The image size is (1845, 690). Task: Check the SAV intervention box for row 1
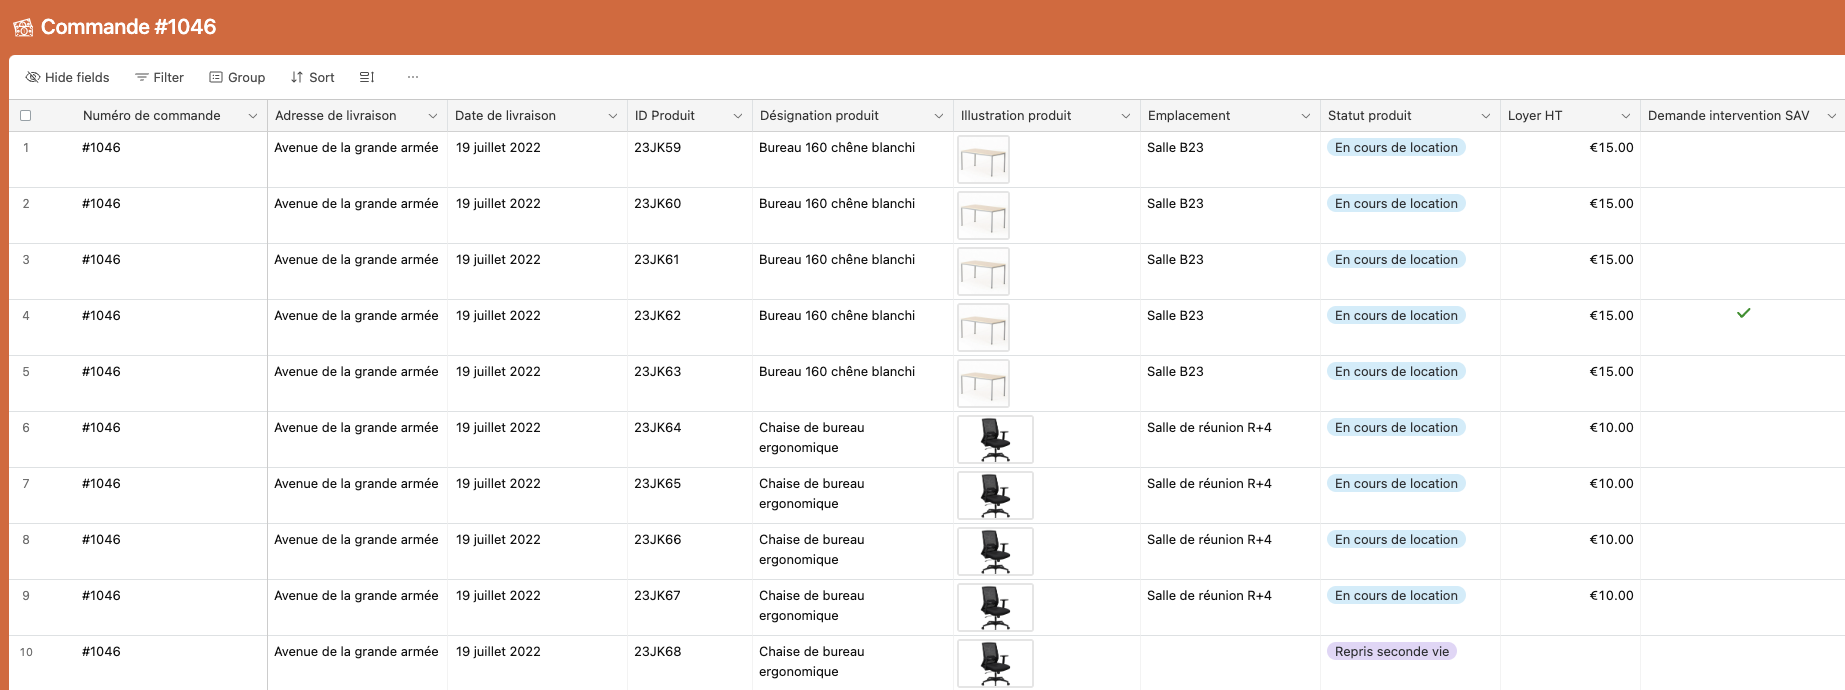coord(1743,148)
